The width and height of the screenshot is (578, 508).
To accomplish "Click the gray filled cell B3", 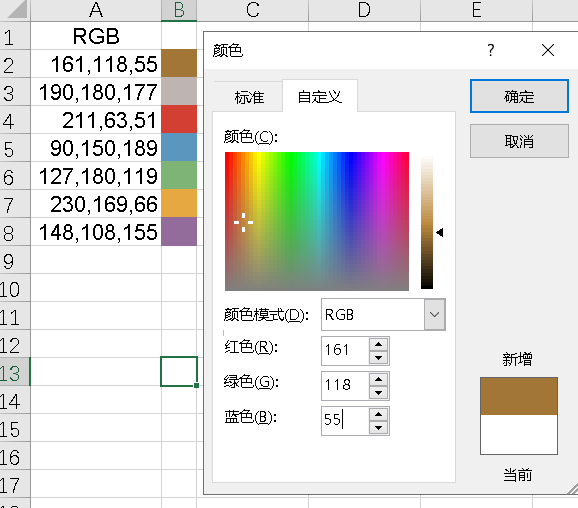I will point(179,91).
